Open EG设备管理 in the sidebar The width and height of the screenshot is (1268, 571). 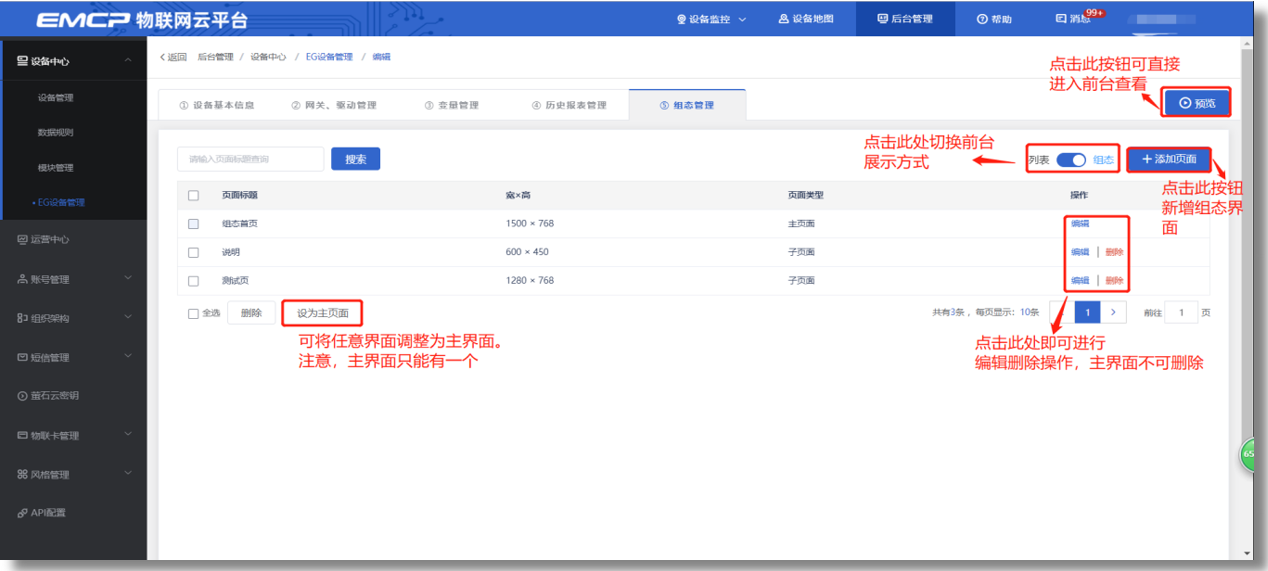pyautogui.click(x=61, y=203)
